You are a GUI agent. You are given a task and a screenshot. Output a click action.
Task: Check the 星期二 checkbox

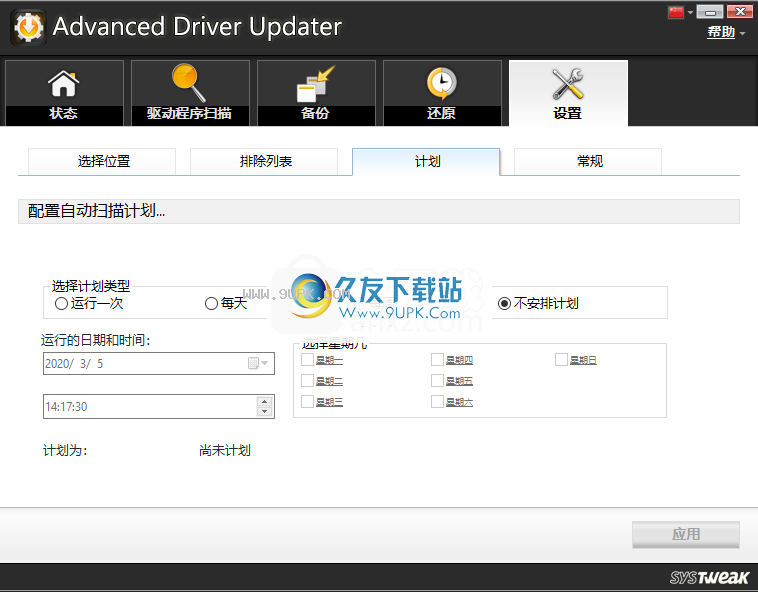pyautogui.click(x=307, y=381)
